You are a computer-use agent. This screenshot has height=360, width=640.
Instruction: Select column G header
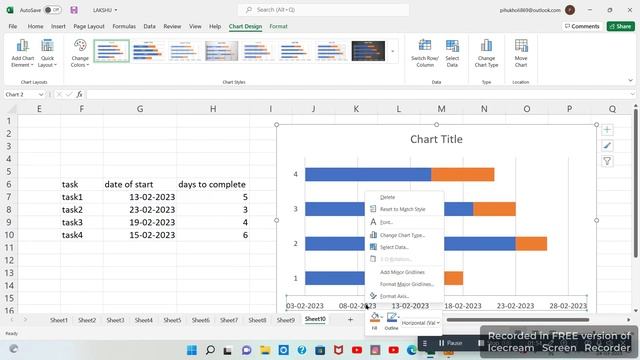click(140, 109)
